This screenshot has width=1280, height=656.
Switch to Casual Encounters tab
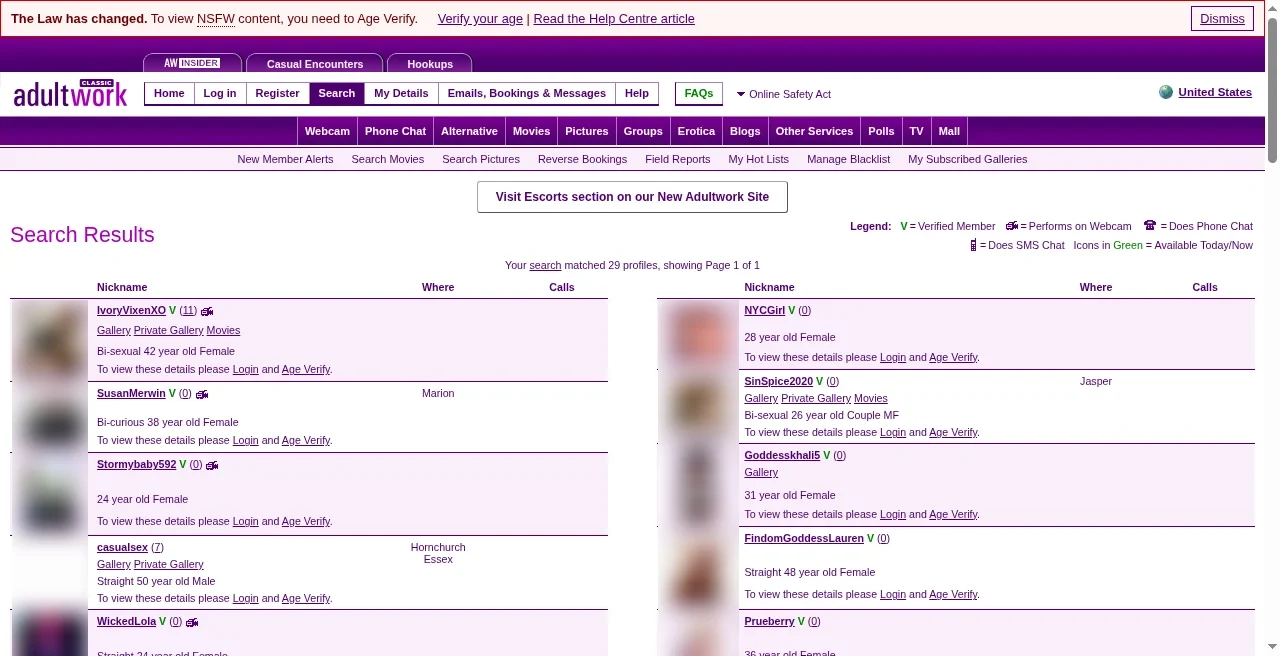[x=315, y=63]
